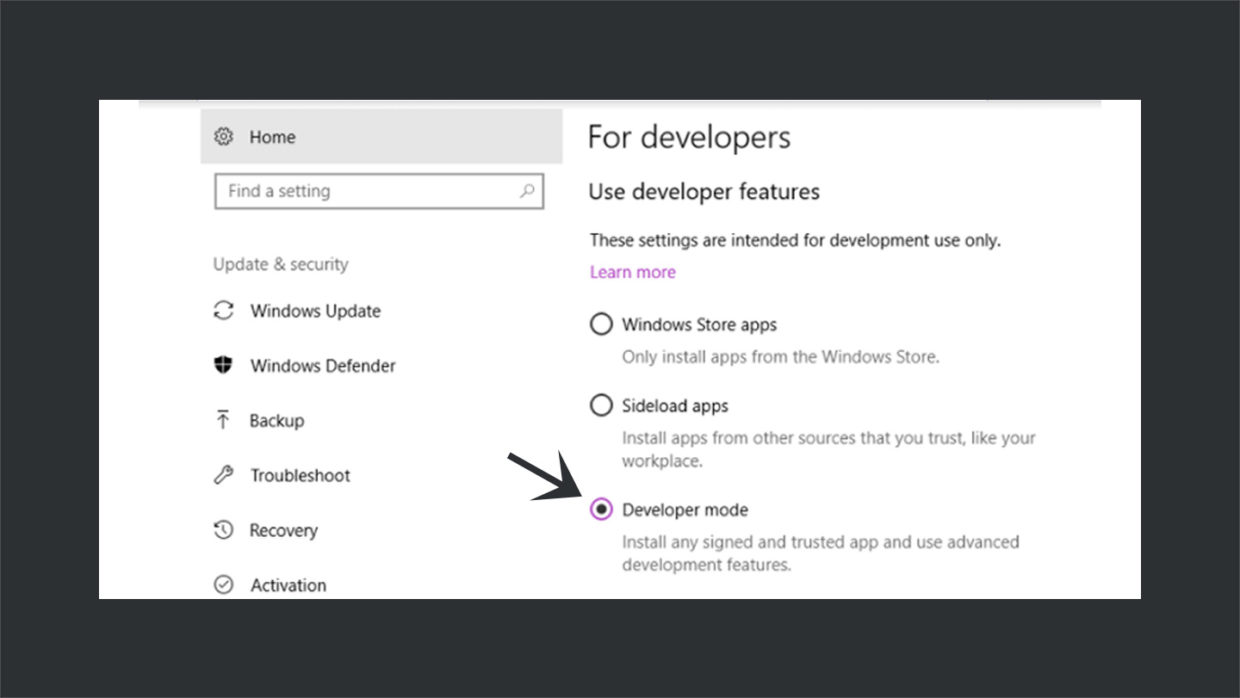The image size is (1240, 698).
Task: Open the Learn more link
Action: pyautogui.click(x=632, y=272)
